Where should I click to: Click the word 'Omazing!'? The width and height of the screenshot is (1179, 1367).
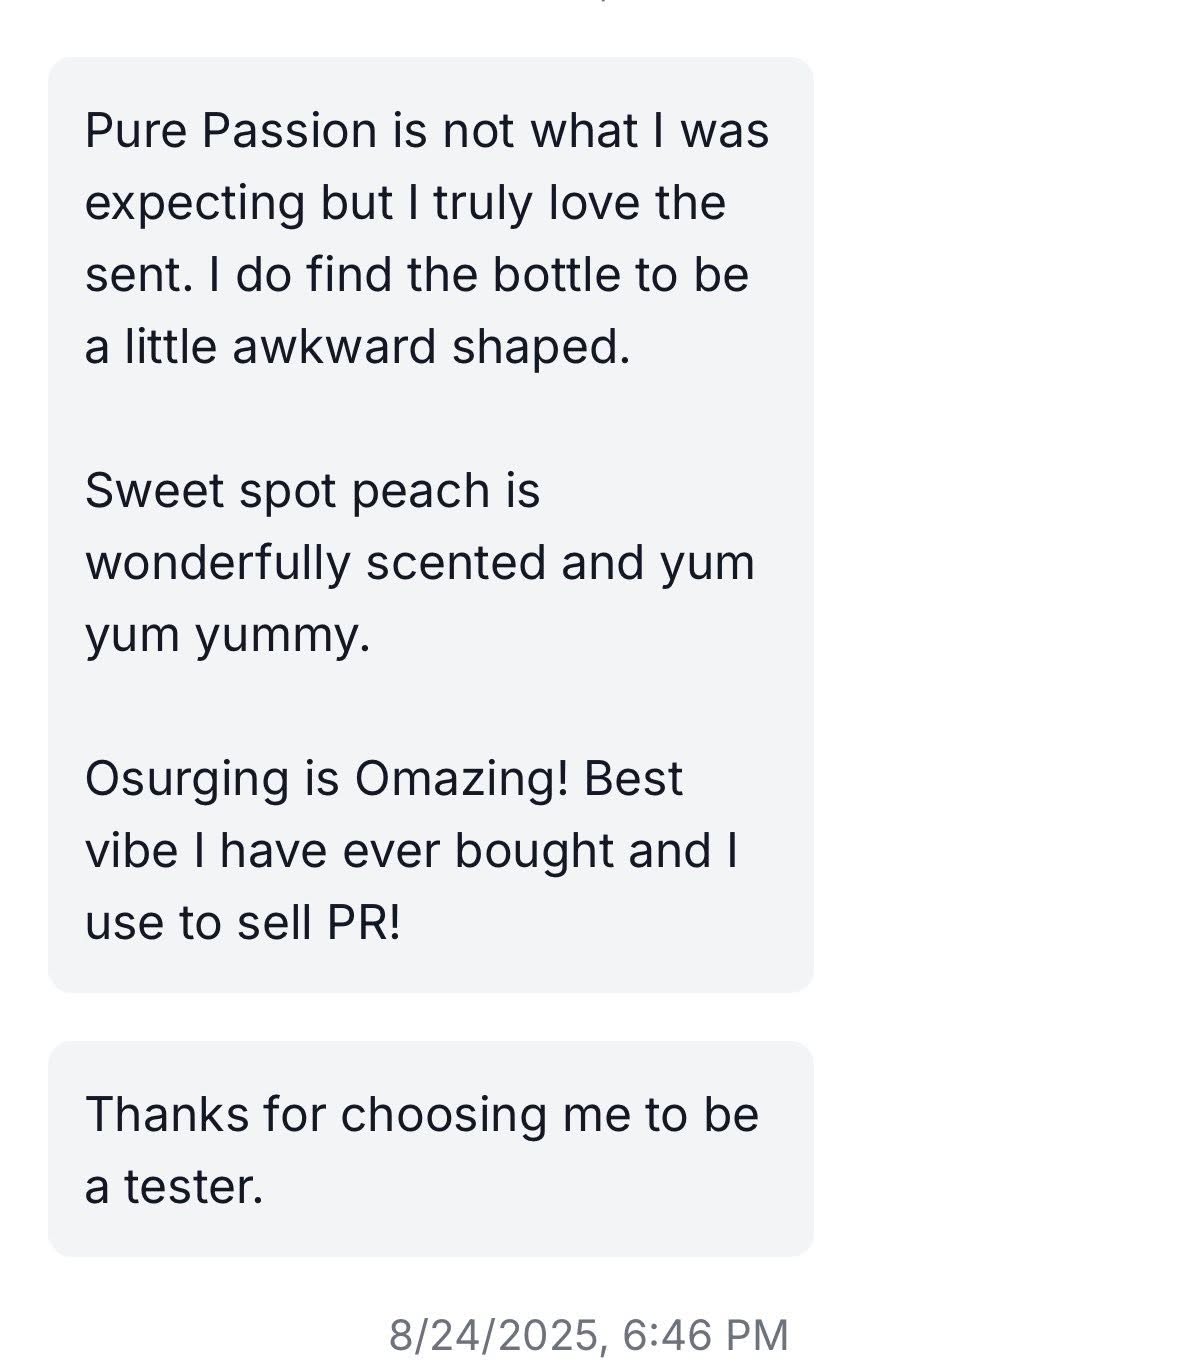coord(461,778)
